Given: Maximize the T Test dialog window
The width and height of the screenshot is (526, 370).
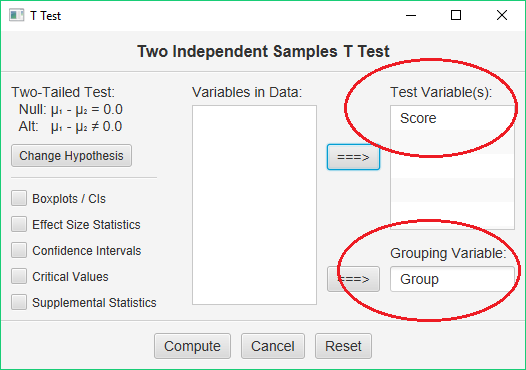Looking at the screenshot, I should click(x=456, y=15).
